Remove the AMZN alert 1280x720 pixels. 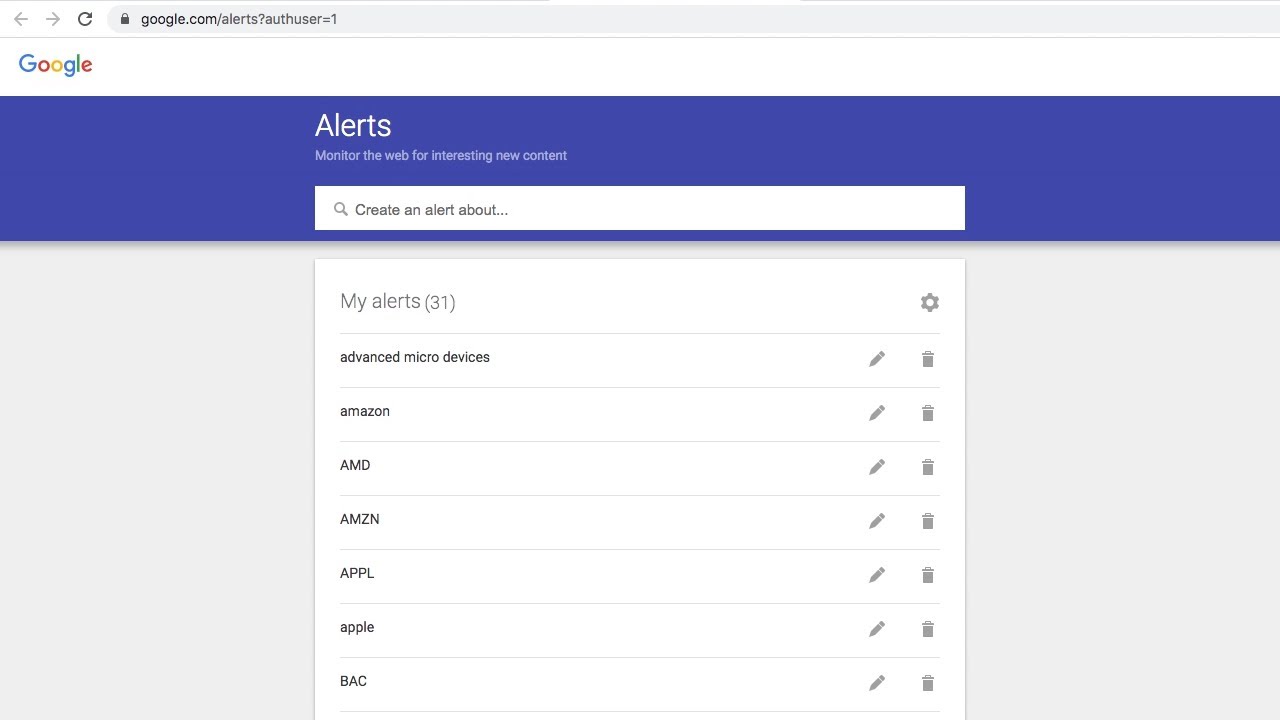tap(928, 521)
